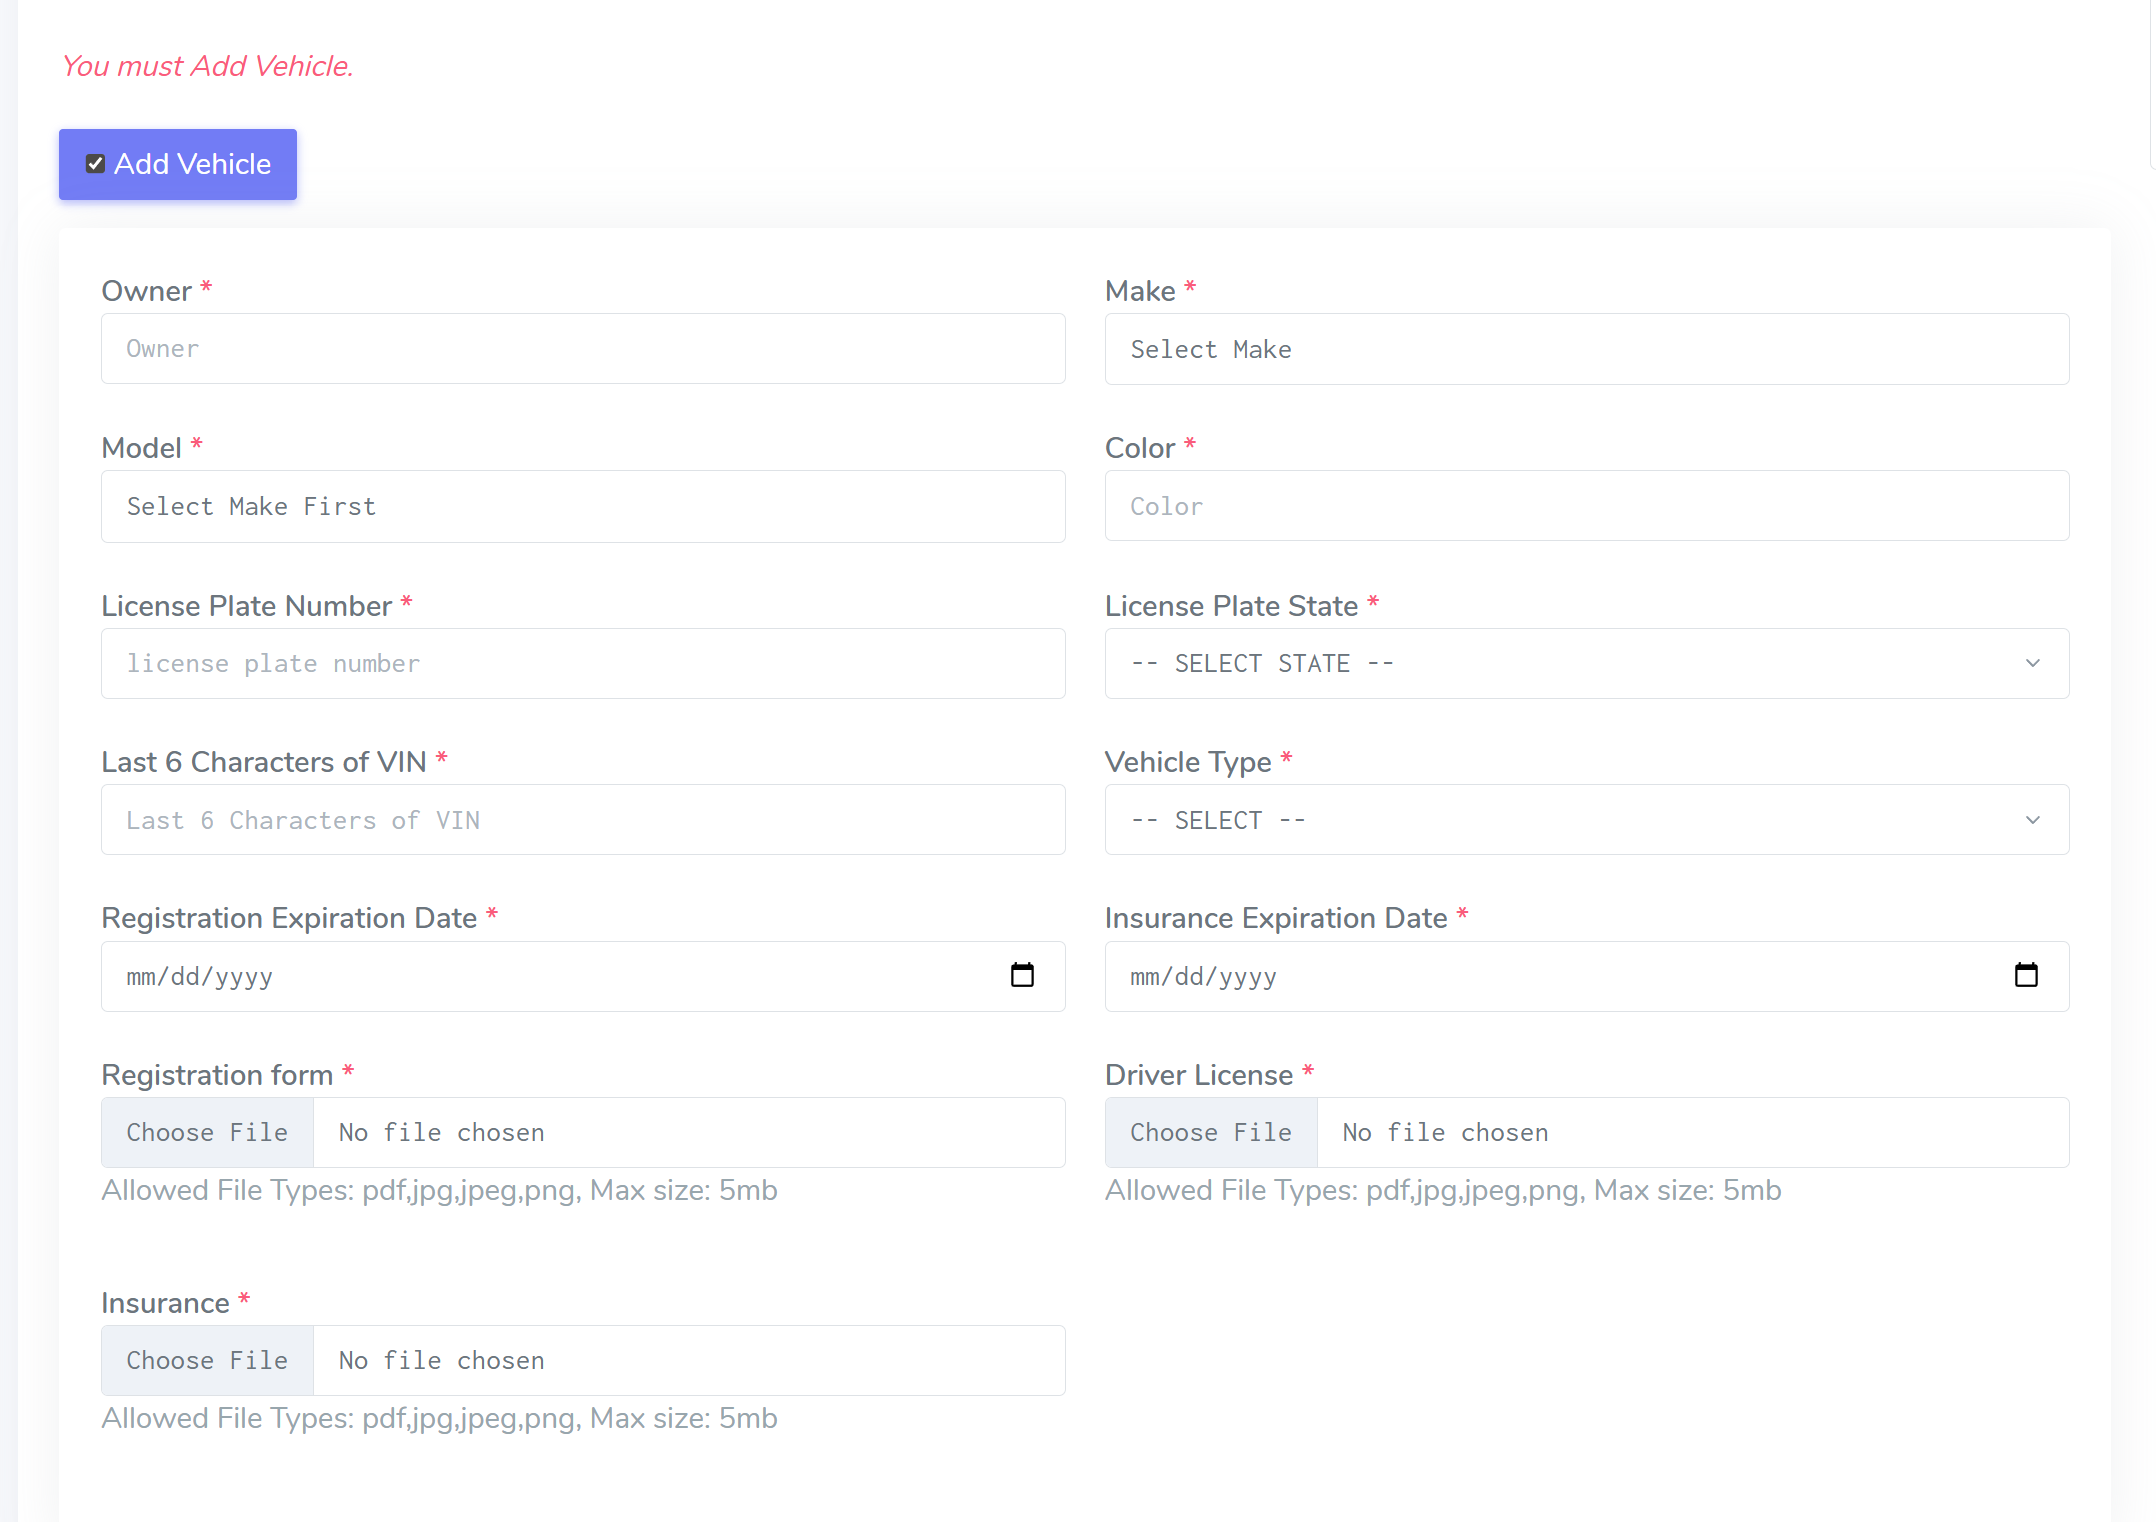The width and height of the screenshot is (2156, 1522).
Task: Open the Model Select Make First field
Action: (x=582, y=507)
